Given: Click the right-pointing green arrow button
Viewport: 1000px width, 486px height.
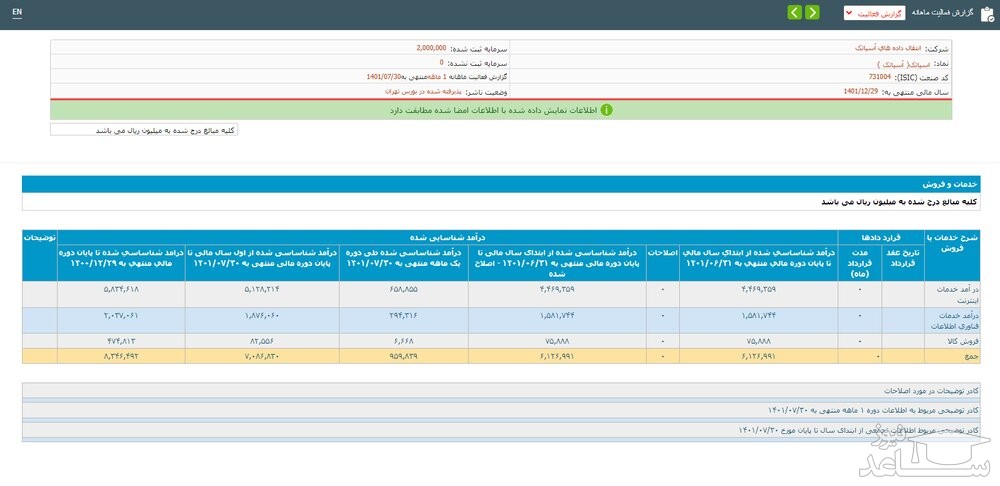Looking at the screenshot, I should (812, 13).
